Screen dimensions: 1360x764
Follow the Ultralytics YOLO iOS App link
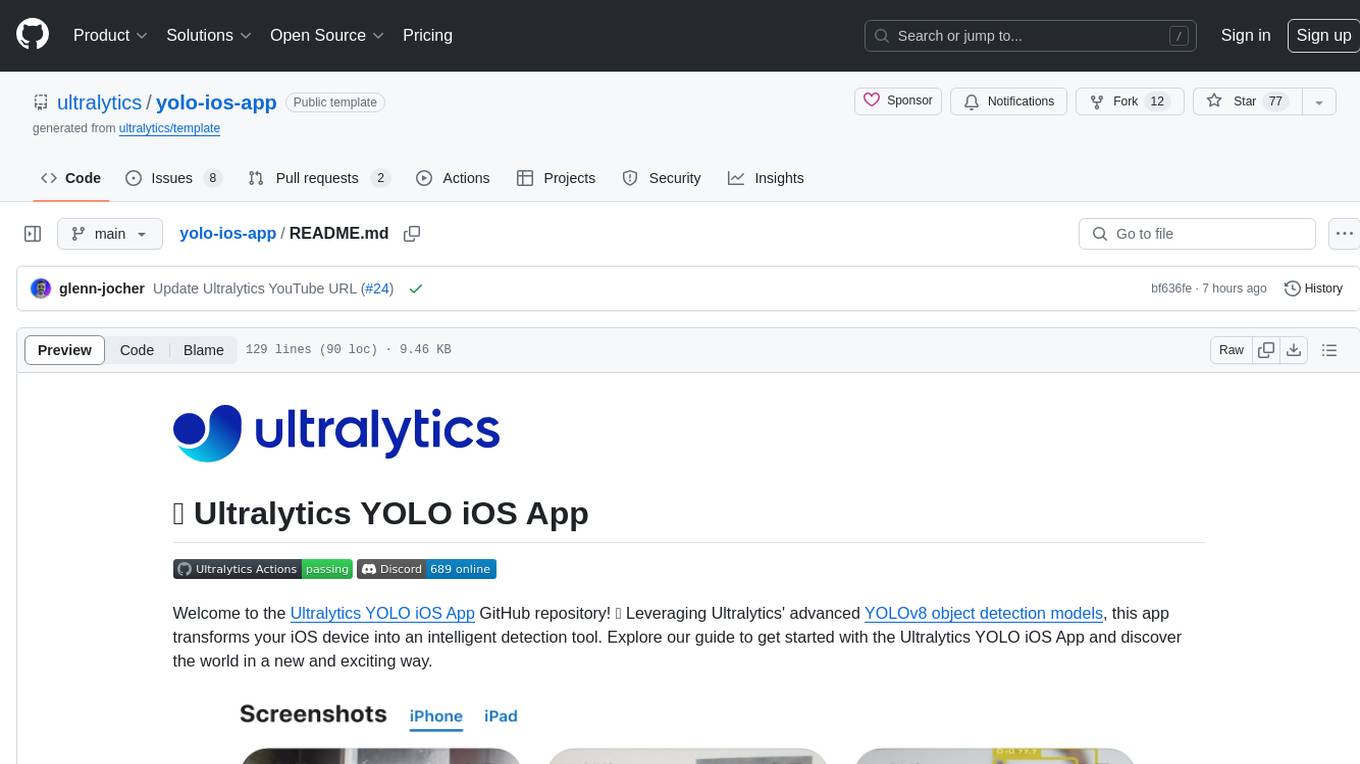(382, 613)
